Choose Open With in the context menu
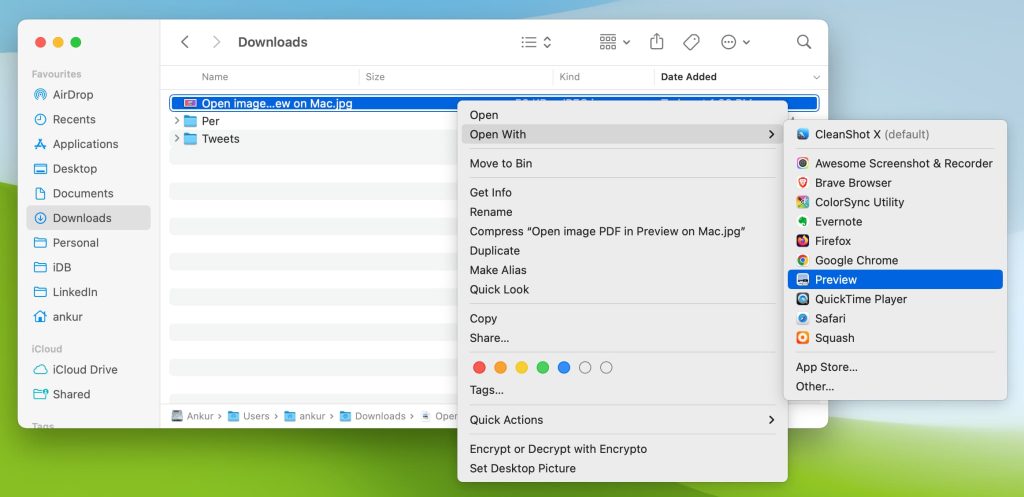The image size is (1024, 497). pos(622,135)
